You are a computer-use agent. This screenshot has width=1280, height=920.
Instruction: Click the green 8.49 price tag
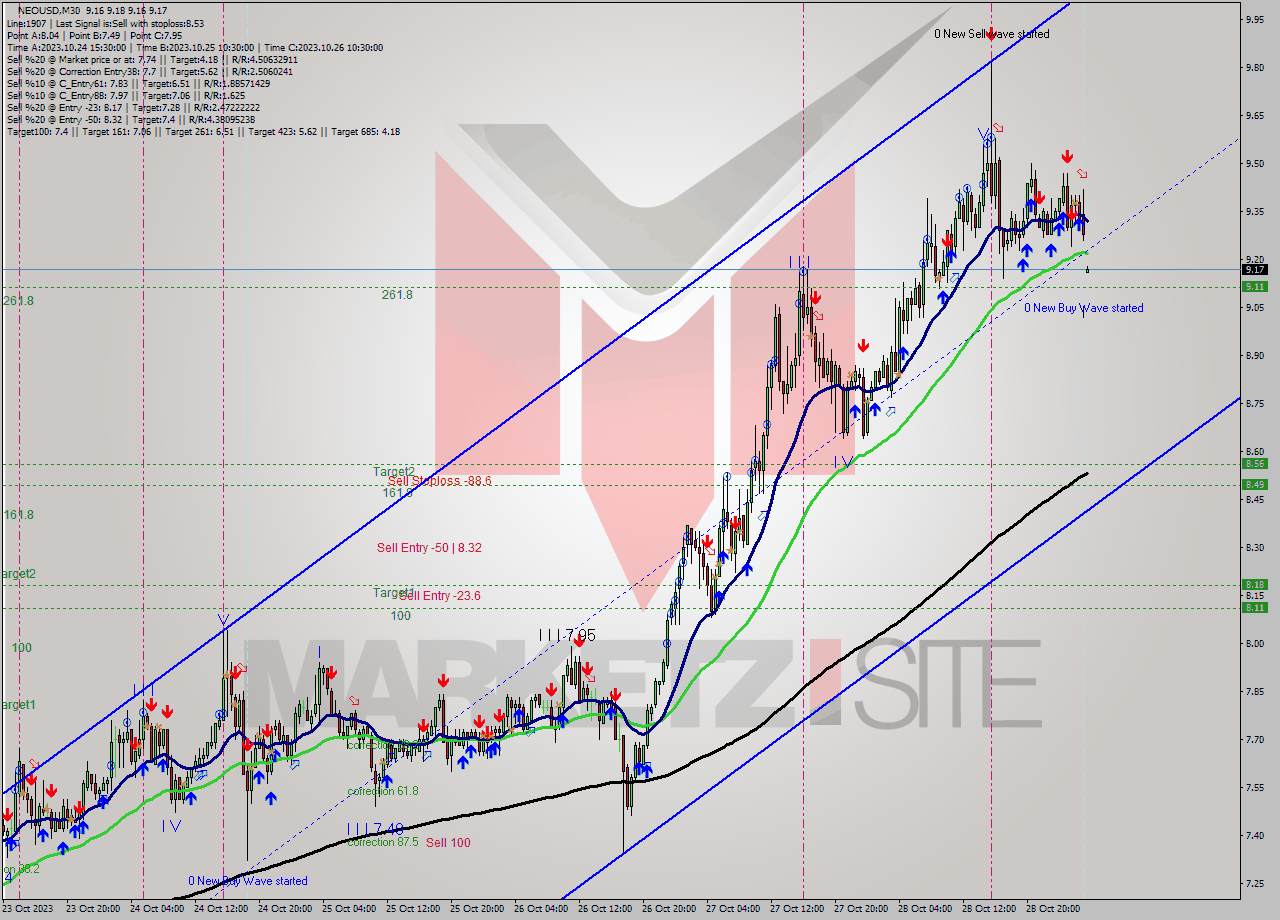1254,485
